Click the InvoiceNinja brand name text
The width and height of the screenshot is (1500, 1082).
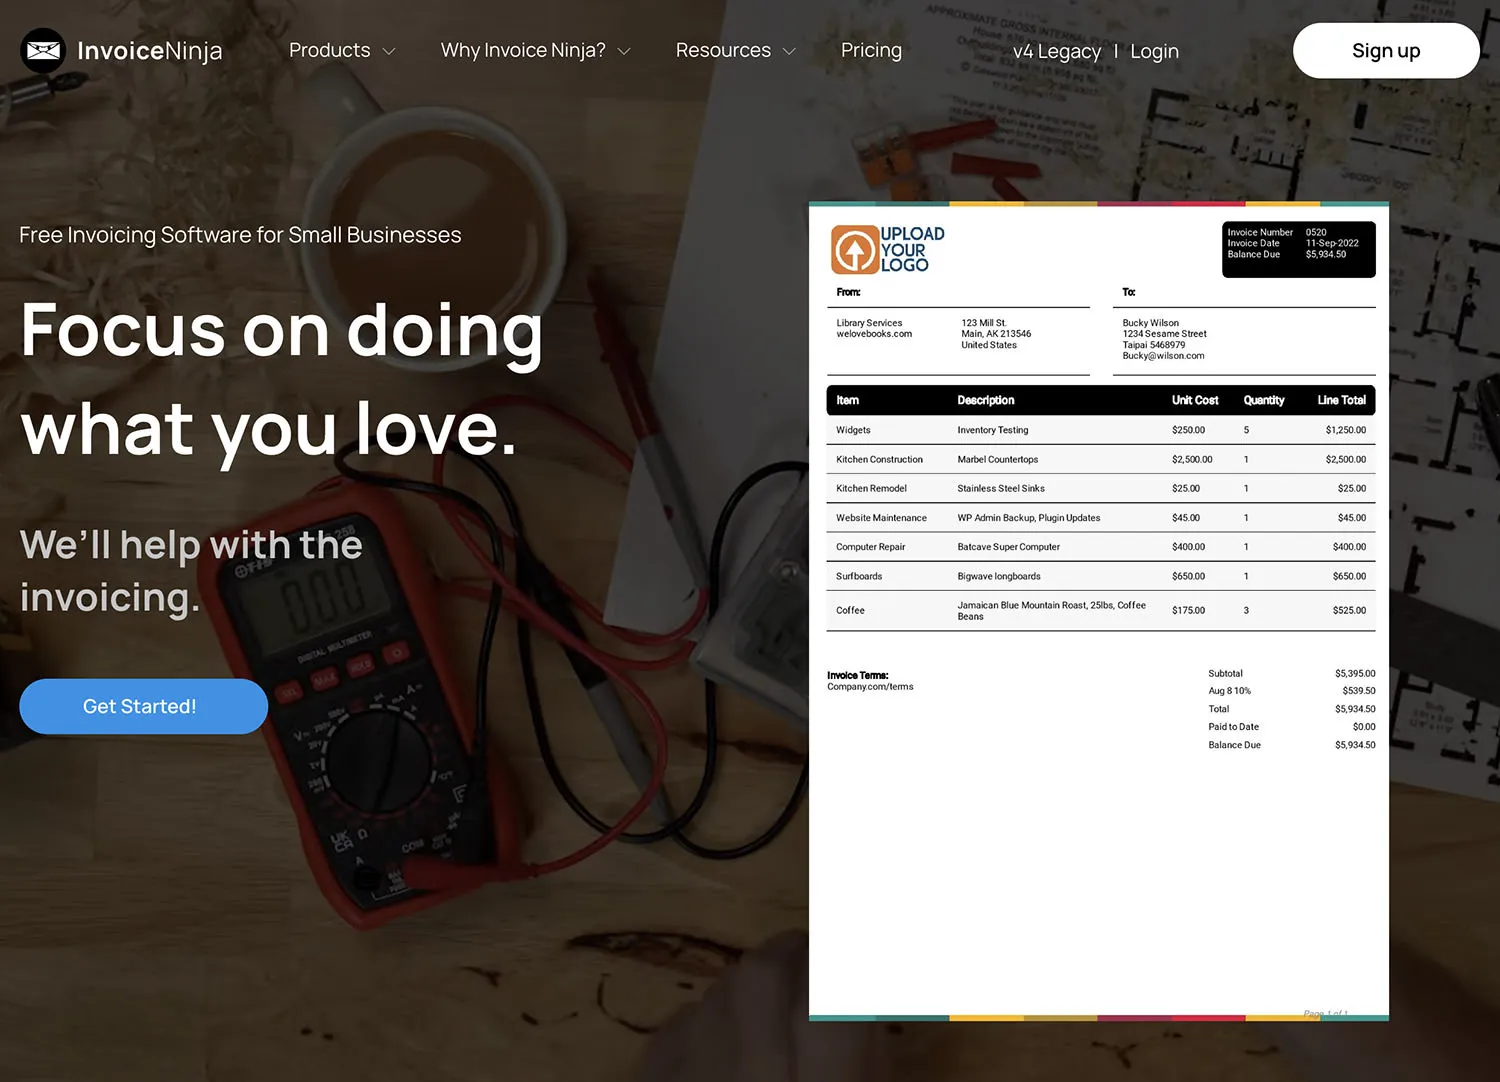[x=150, y=50]
